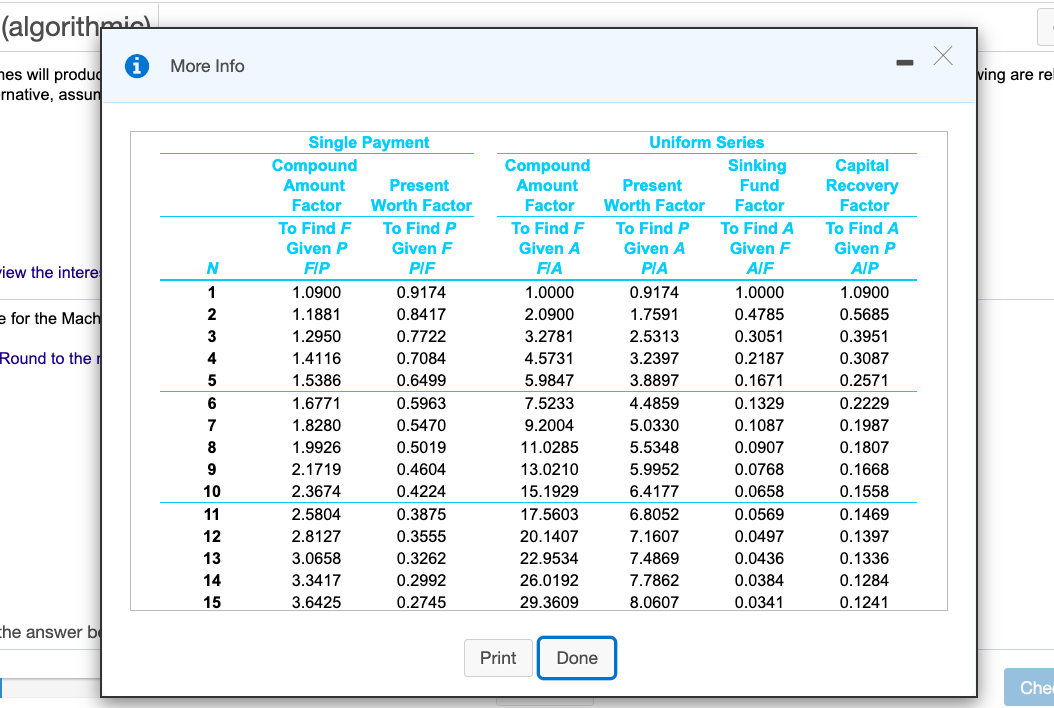The width and height of the screenshot is (1054, 708).
Task: Click the F/P column symbol
Action: click(317, 268)
